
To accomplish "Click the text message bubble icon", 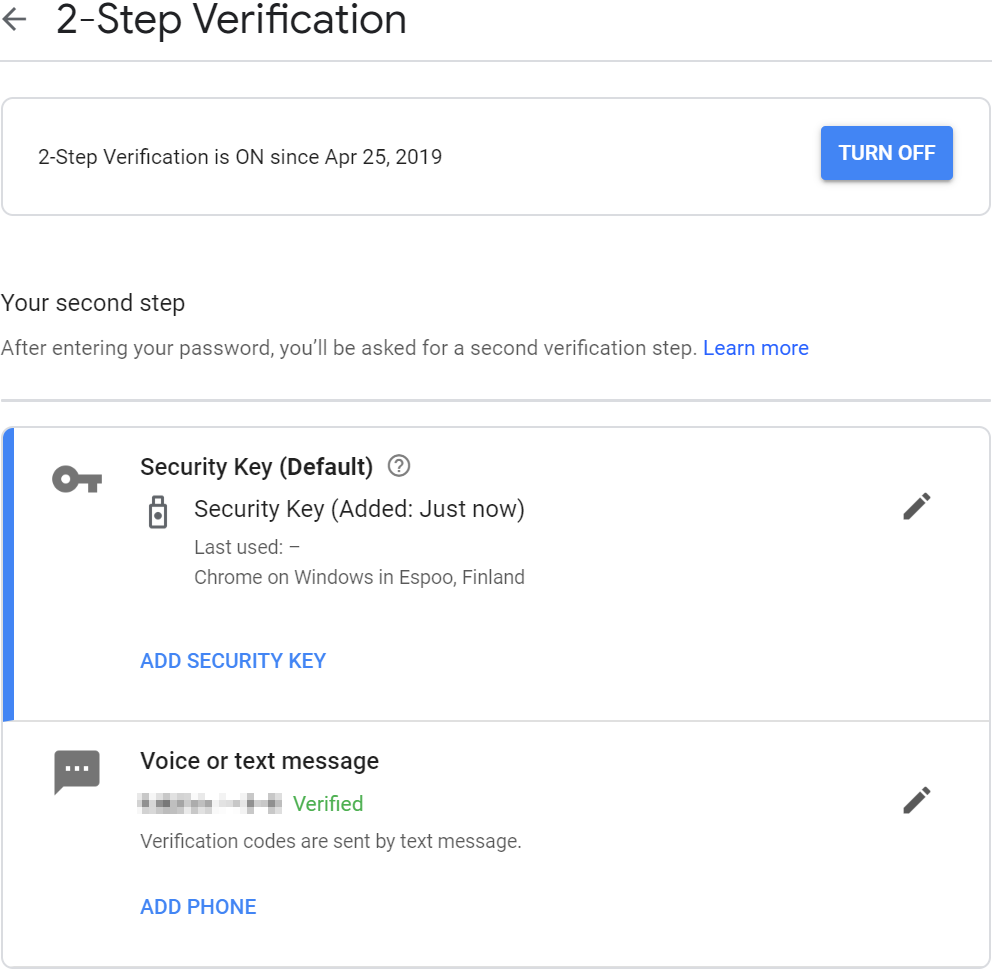I will (77, 771).
